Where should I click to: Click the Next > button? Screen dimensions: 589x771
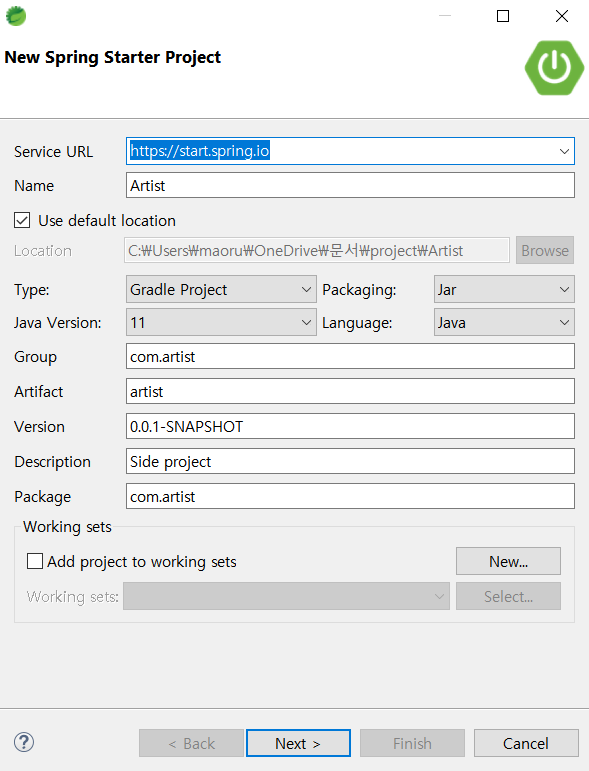[x=298, y=743]
